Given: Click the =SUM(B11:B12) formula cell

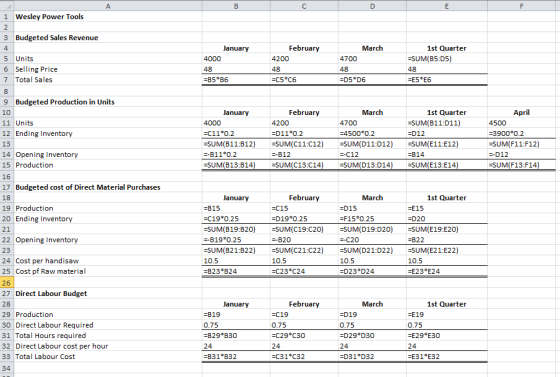Looking at the screenshot, I should pyautogui.click(x=236, y=144).
